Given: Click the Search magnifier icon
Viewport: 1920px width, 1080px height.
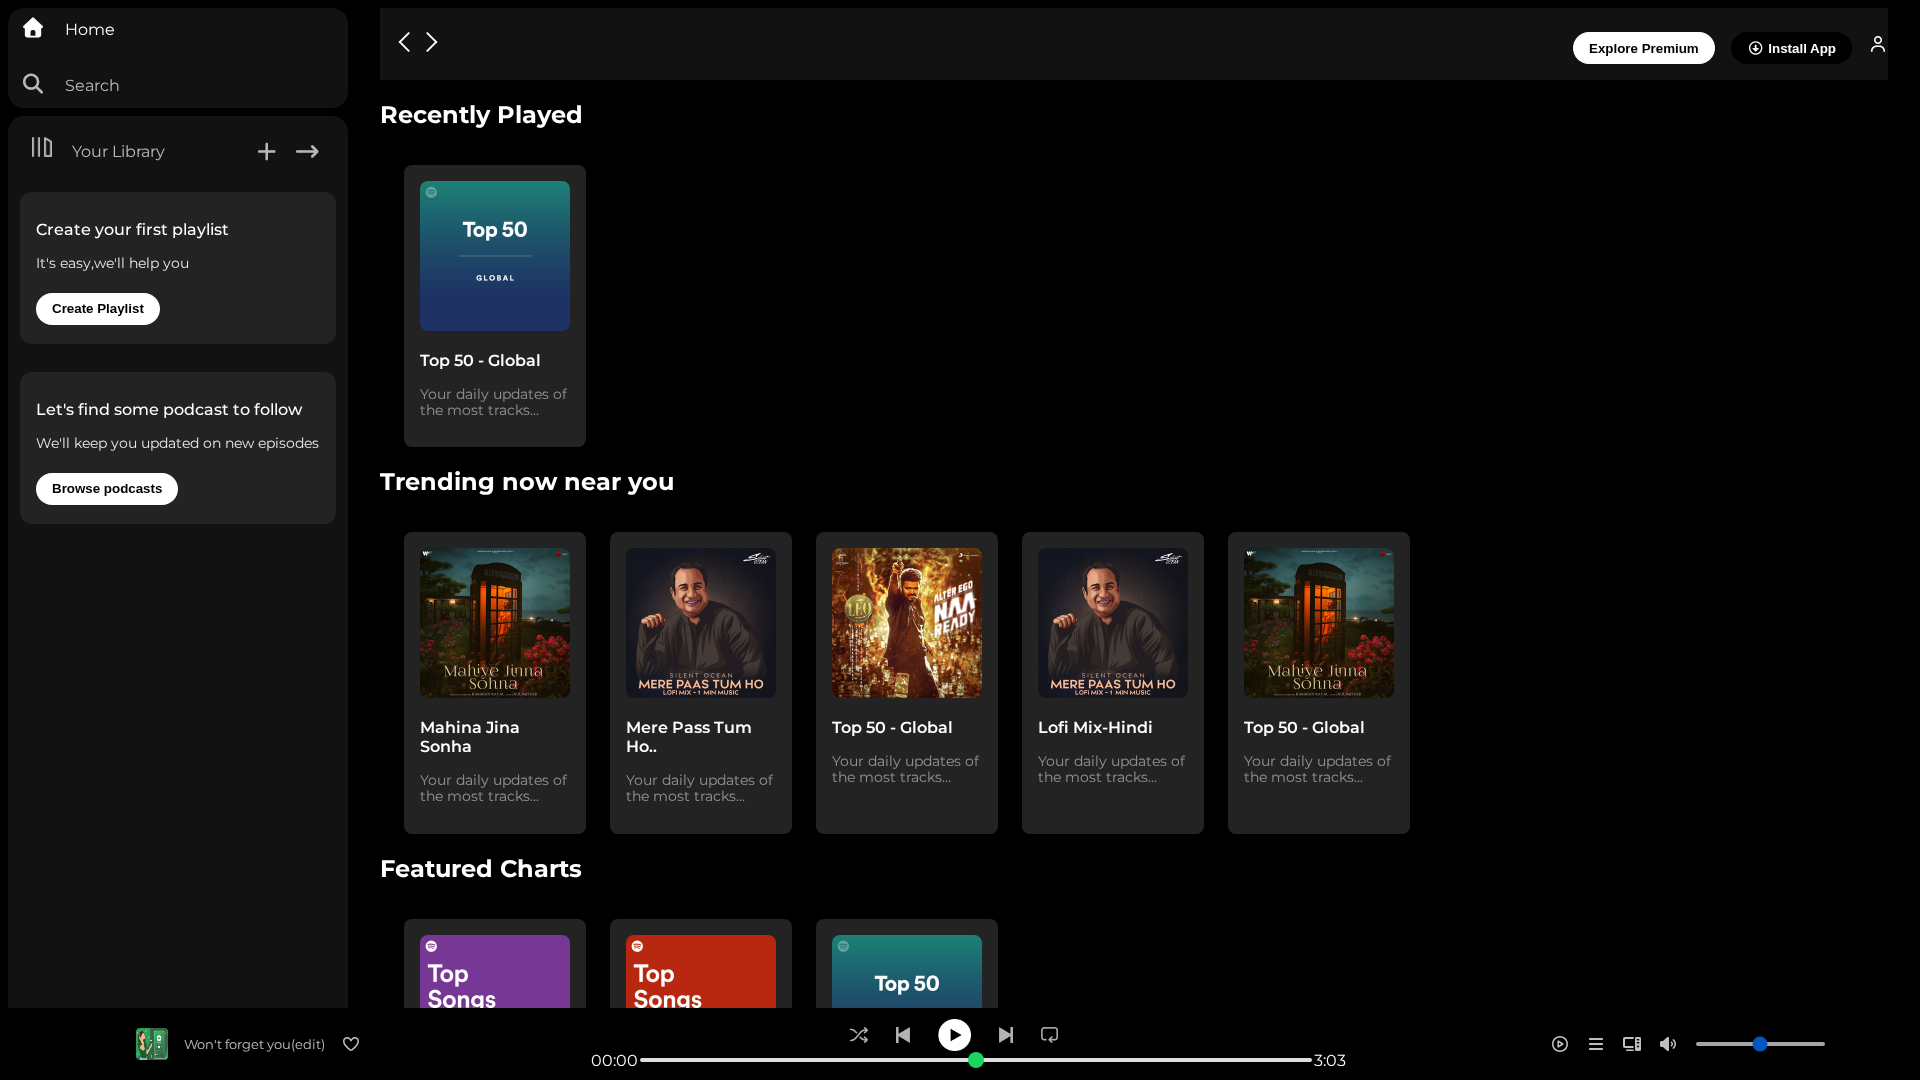Looking at the screenshot, I should 33,84.
